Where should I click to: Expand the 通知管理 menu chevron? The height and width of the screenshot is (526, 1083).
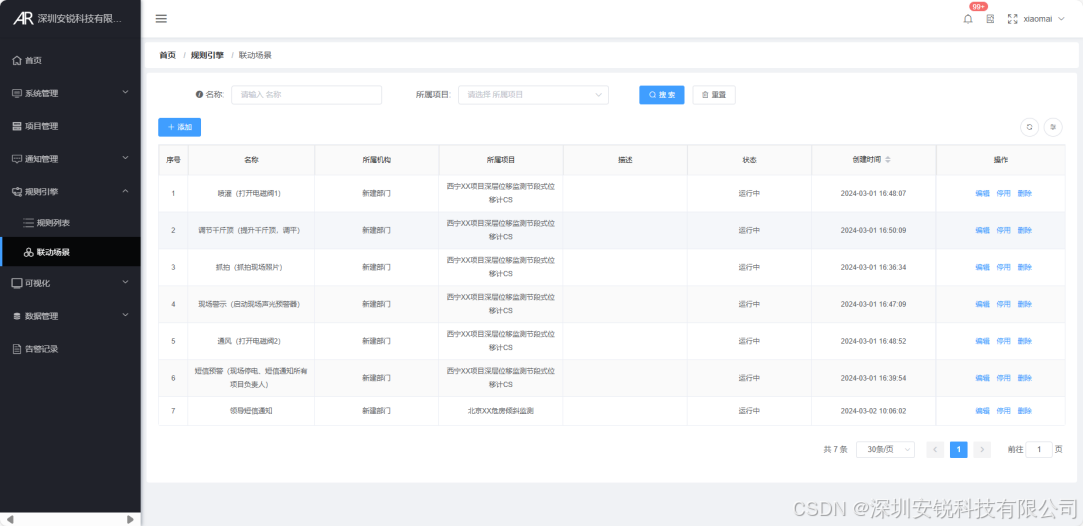126,157
